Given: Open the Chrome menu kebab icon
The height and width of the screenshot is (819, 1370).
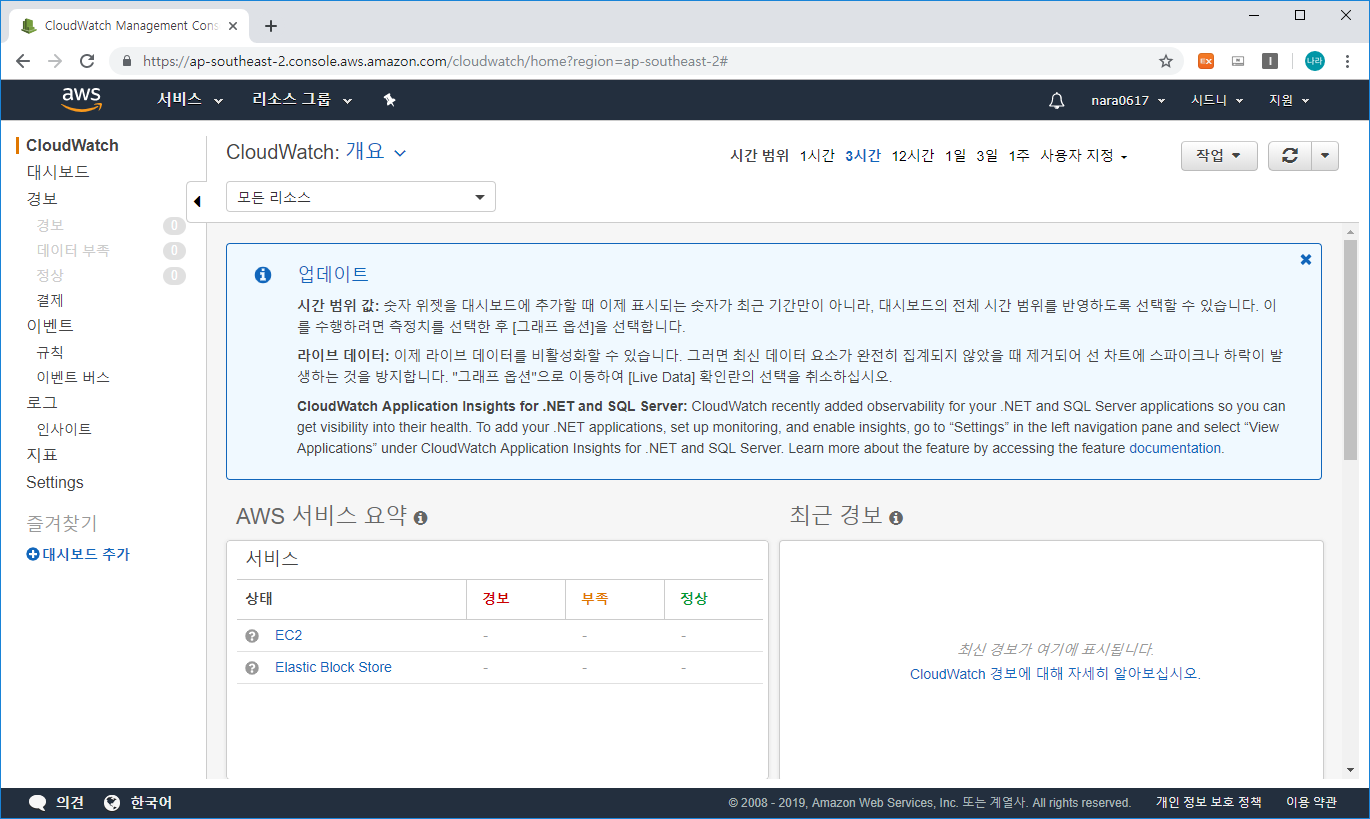Looking at the screenshot, I should click(x=1347, y=61).
